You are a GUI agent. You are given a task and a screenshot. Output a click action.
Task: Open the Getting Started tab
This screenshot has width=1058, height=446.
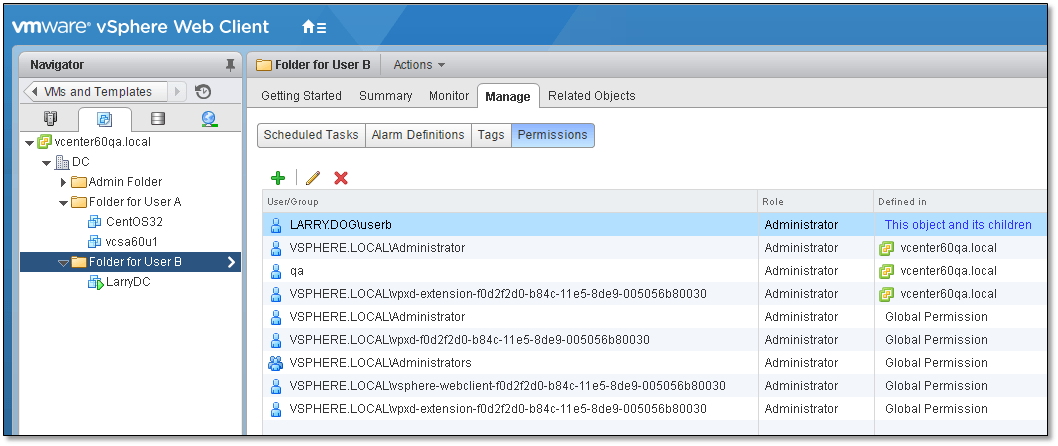302,96
